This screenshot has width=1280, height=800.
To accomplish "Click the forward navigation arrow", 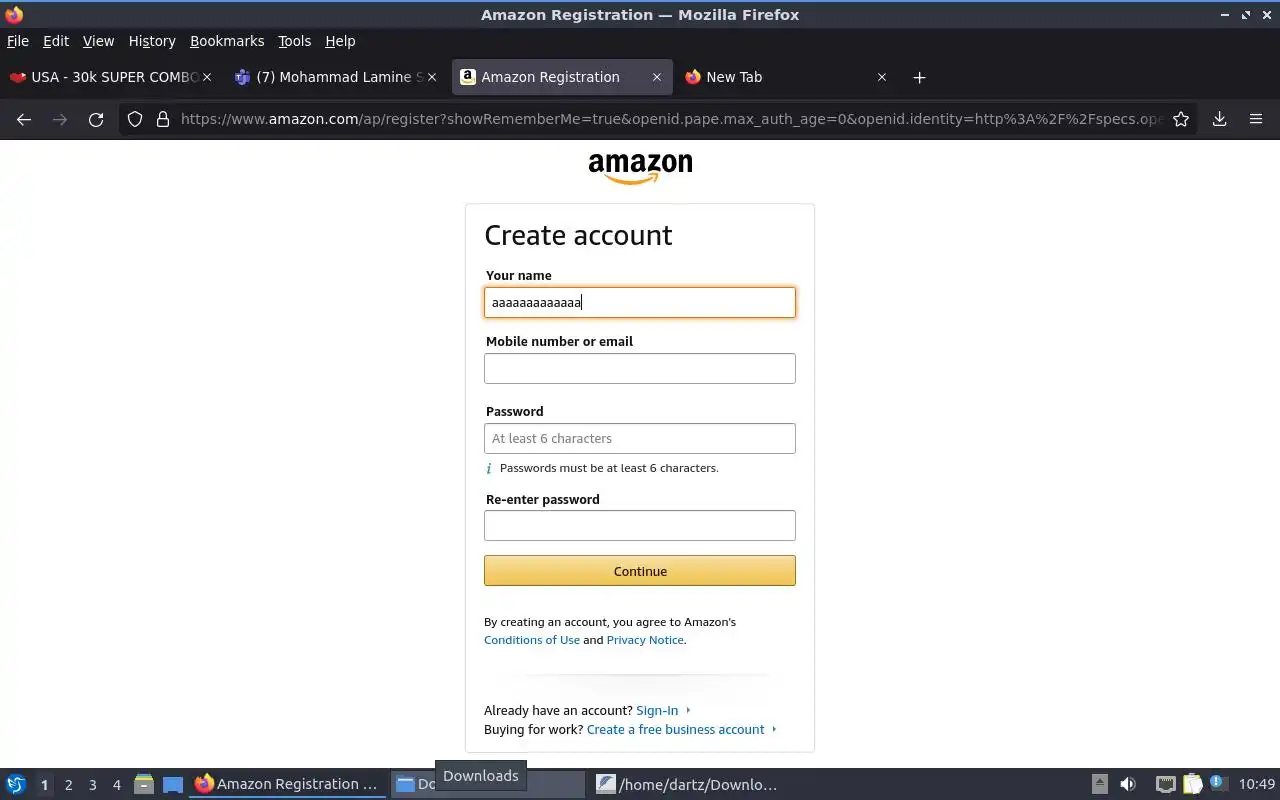I will [x=60, y=119].
